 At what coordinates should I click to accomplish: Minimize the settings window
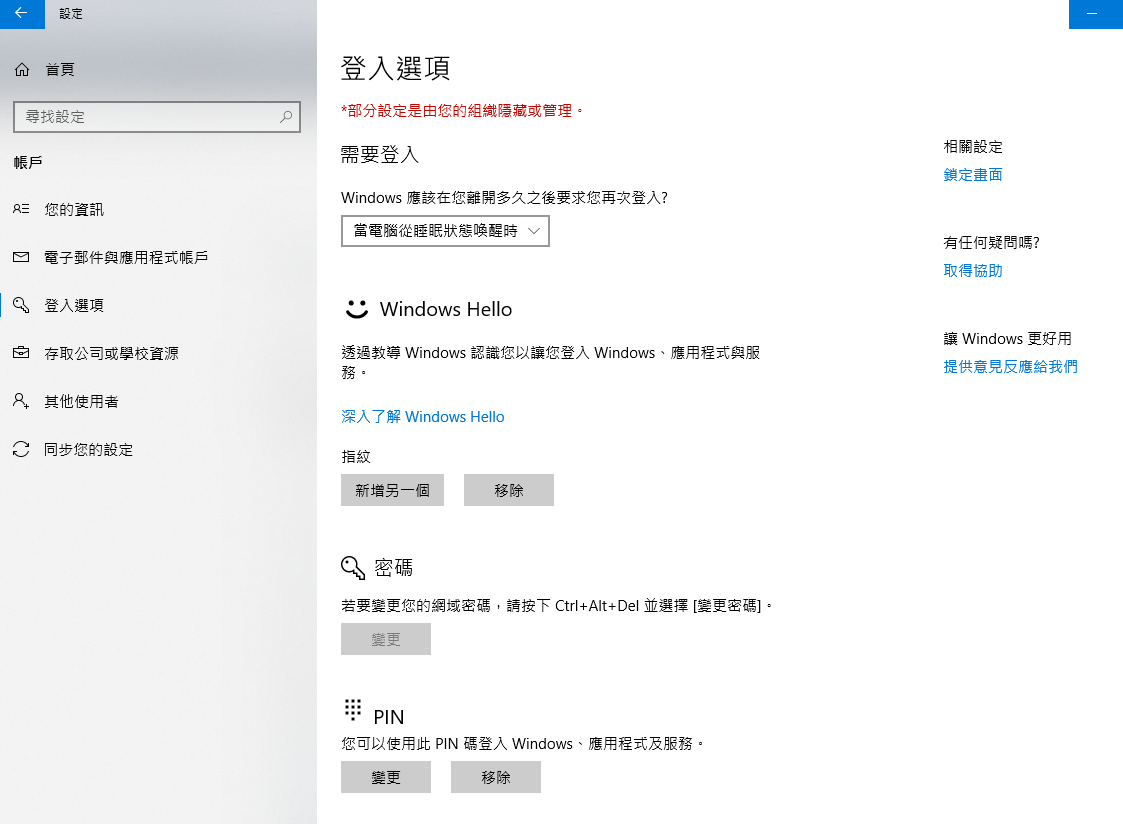coord(1092,14)
